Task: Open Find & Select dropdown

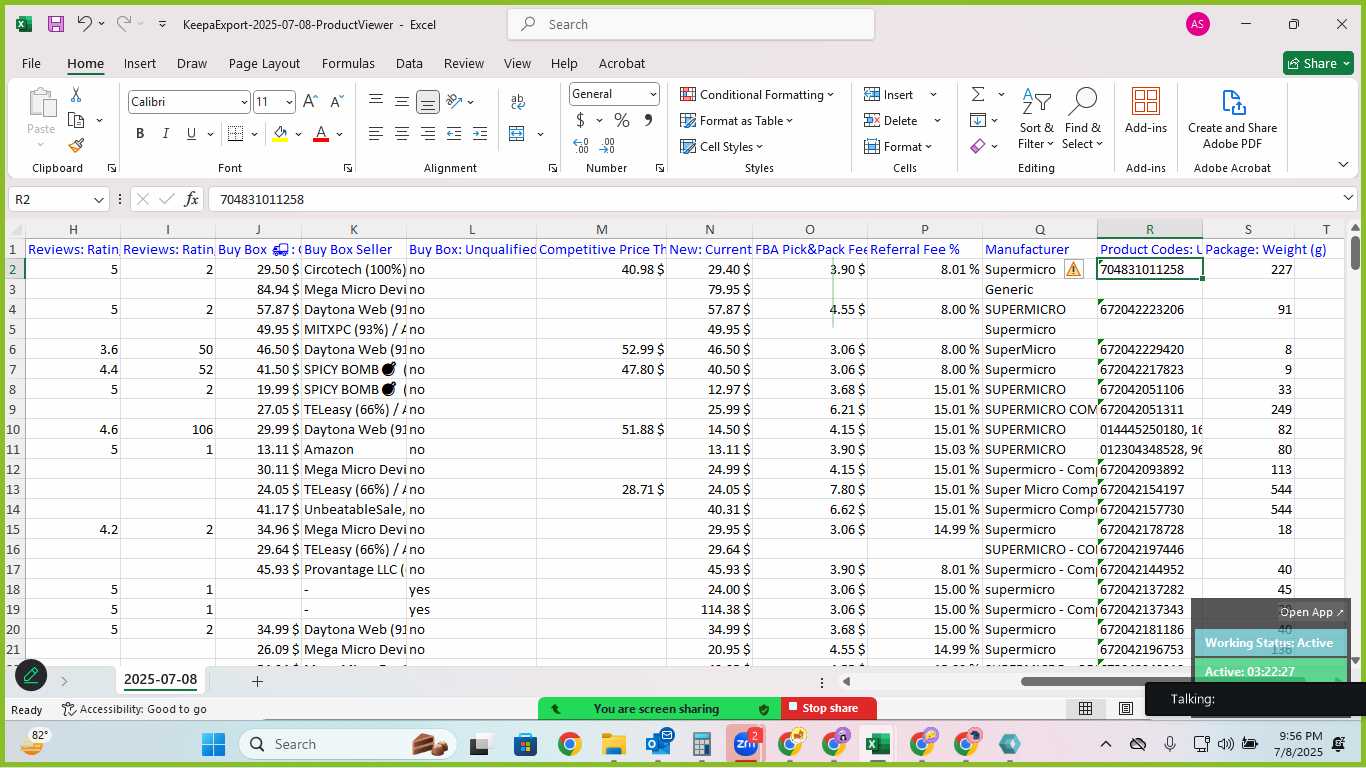Action: pos(1083,119)
